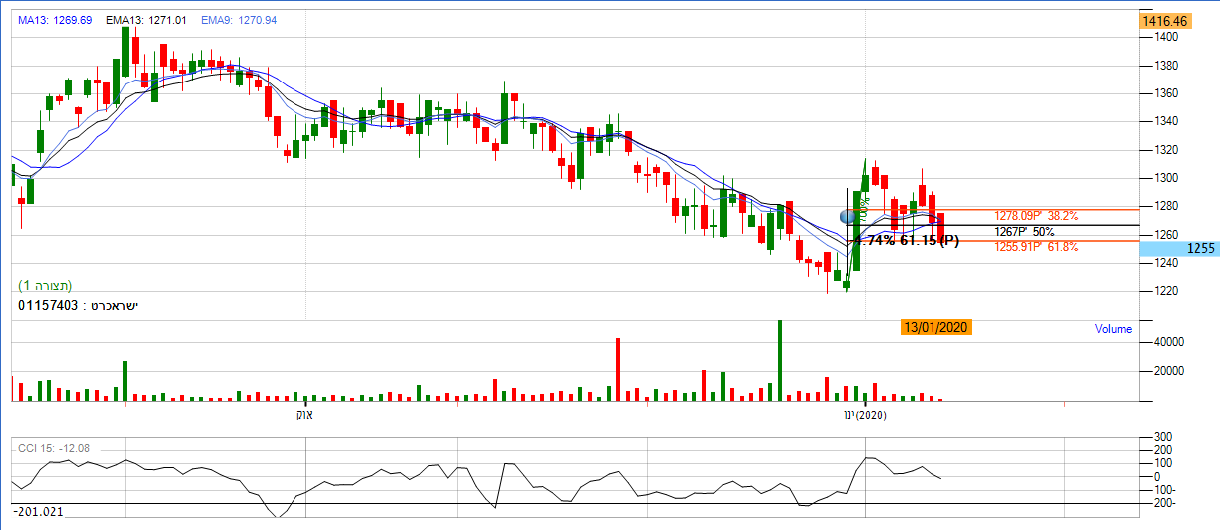Click the 01157403 security number
The width and height of the screenshot is (1220, 530).
(47, 303)
